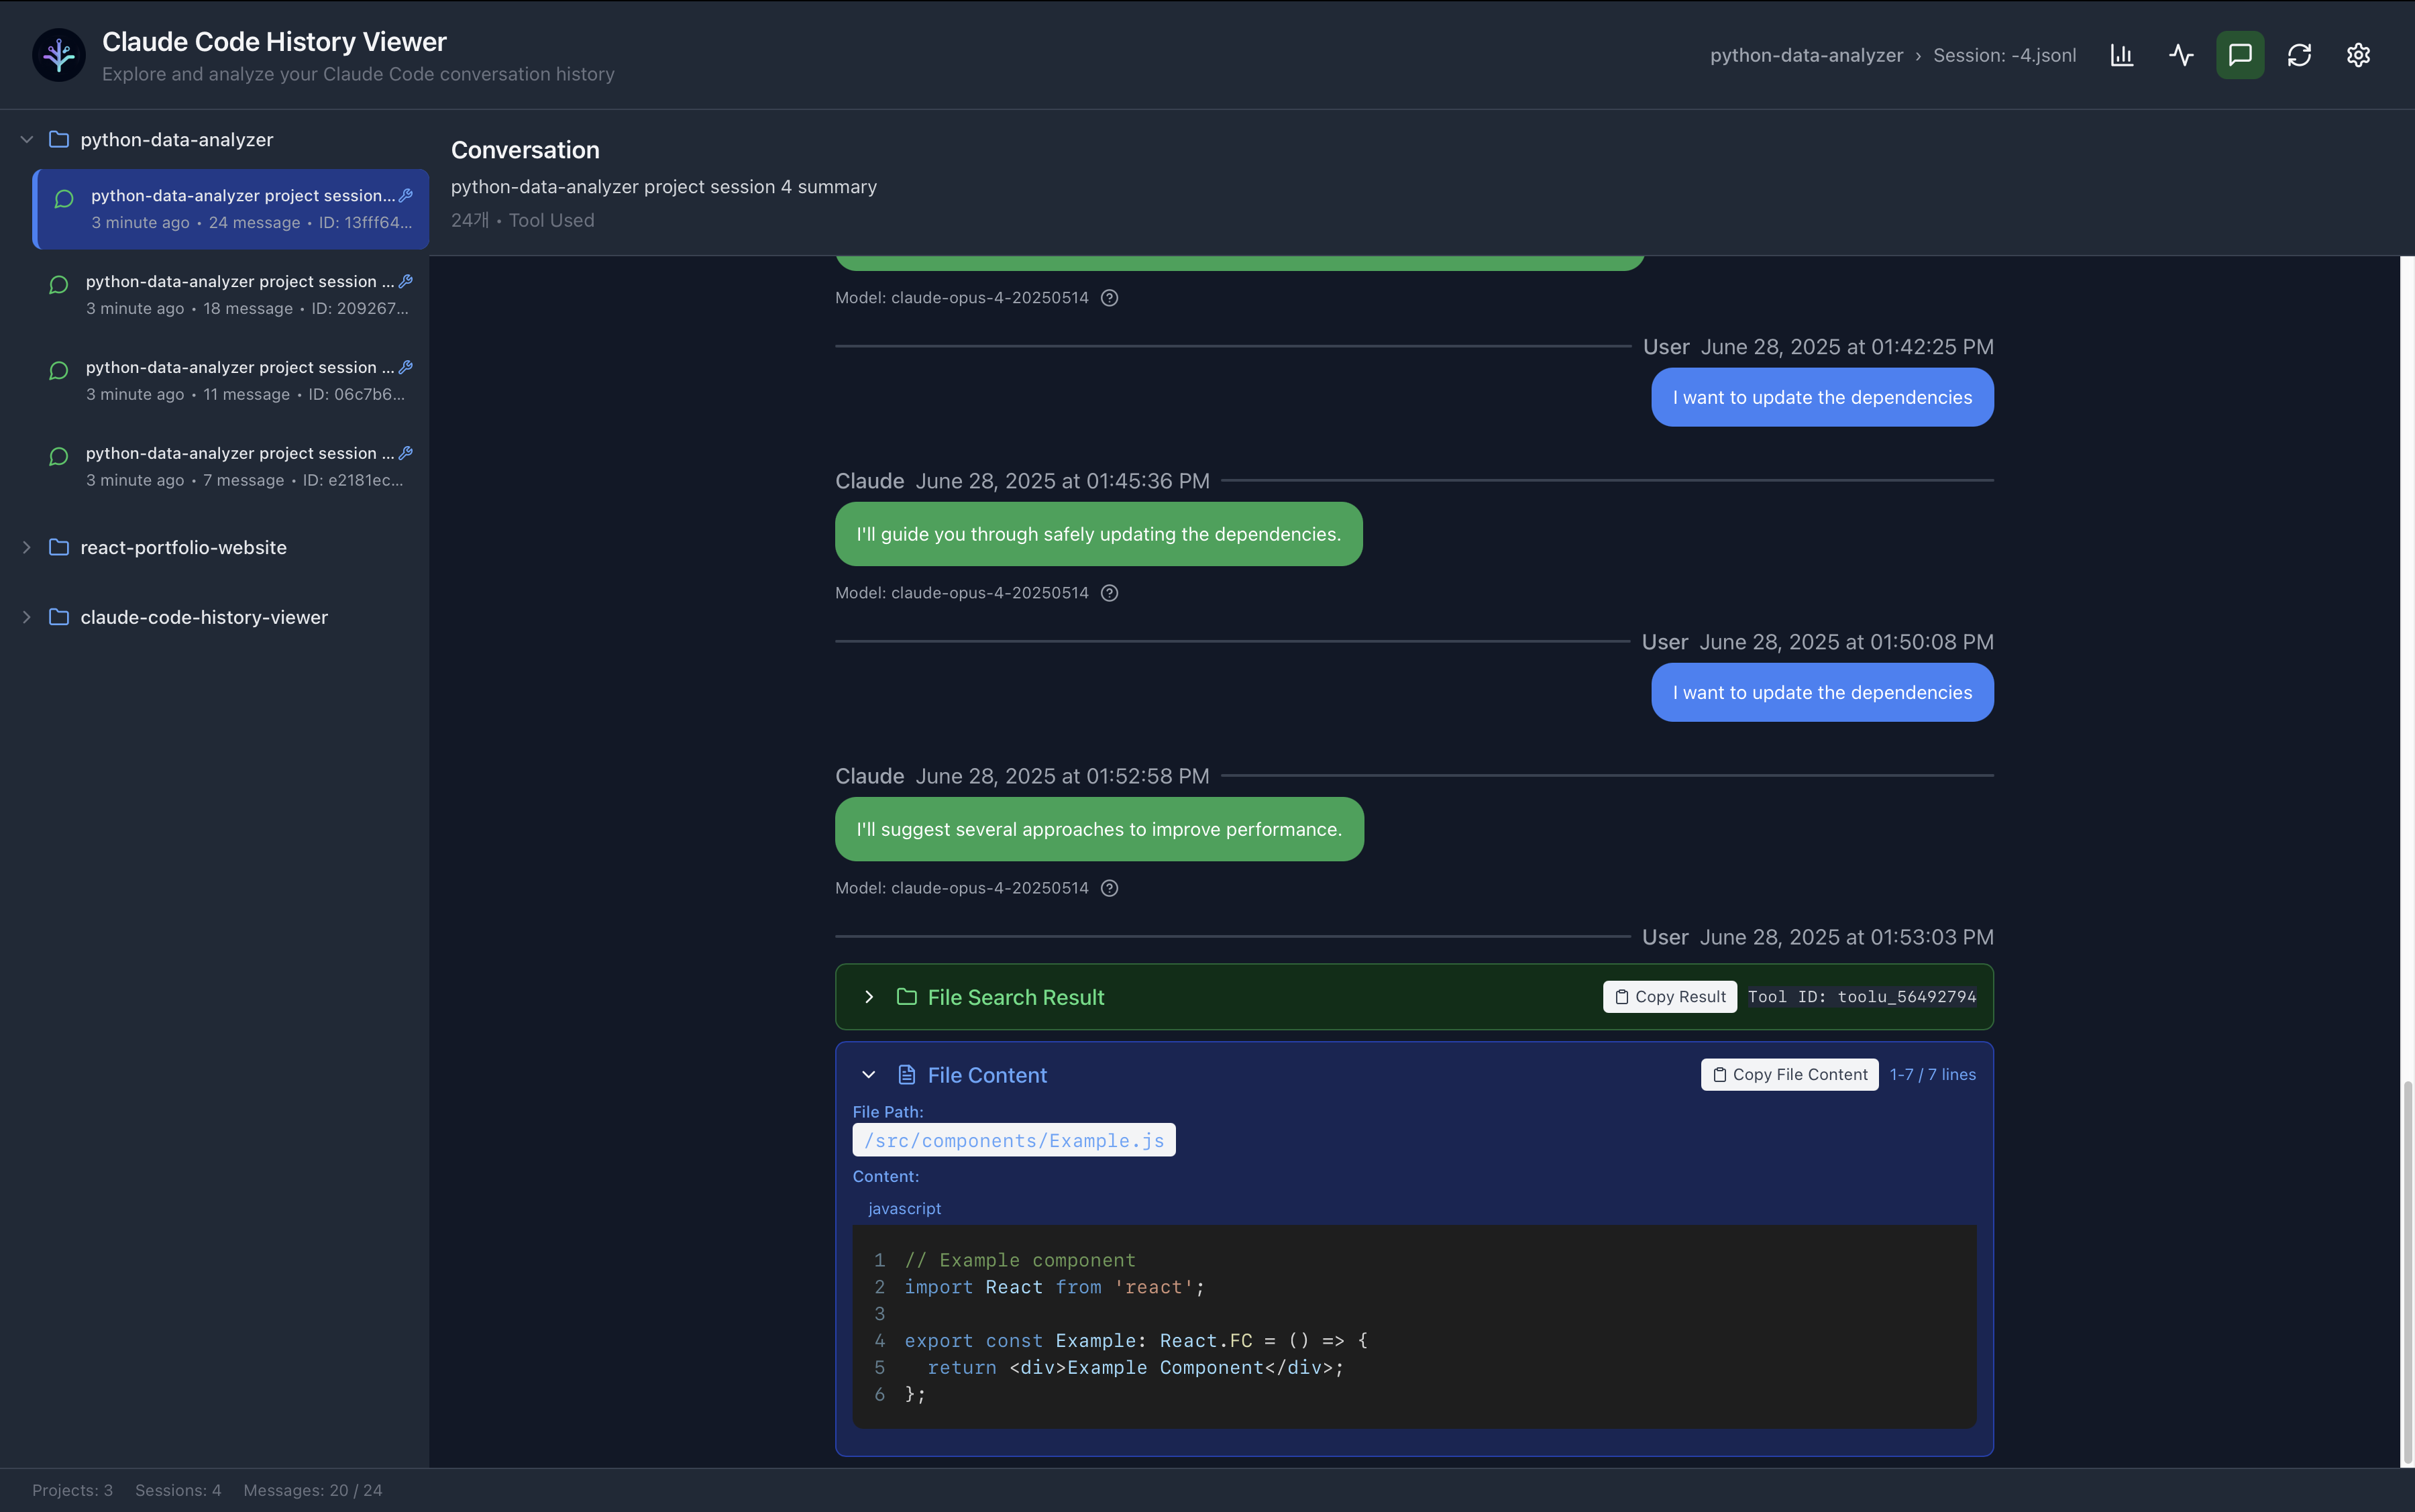Click the chat bubble icon of the 11-message session
Viewport: 2415px width, 1512px height.
pos(59,371)
